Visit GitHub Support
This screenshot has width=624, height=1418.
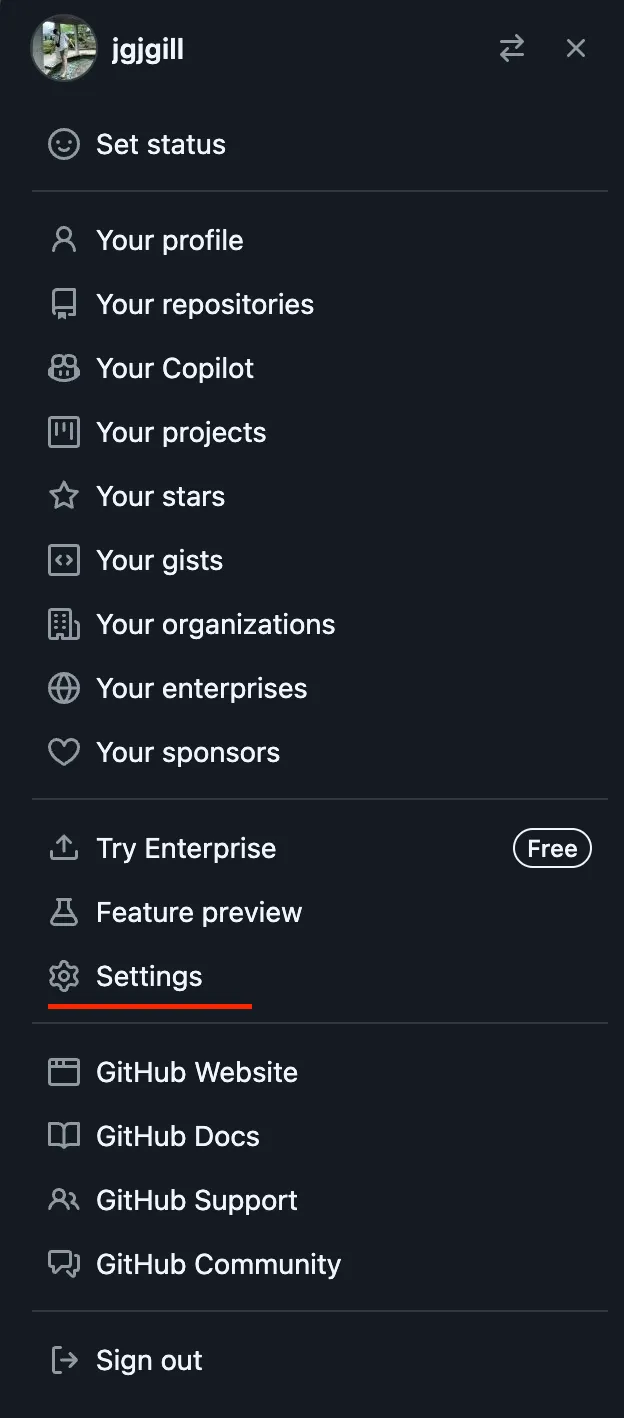pyautogui.click(x=196, y=1200)
